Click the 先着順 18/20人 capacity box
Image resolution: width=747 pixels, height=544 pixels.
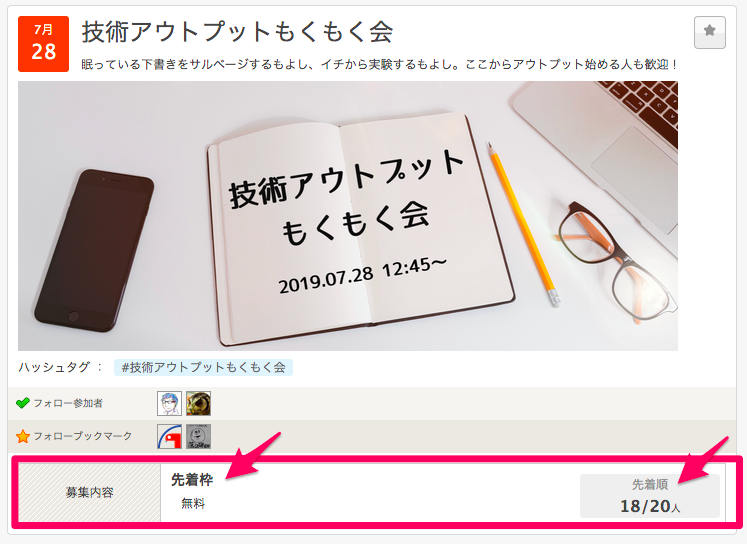point(650,496)
